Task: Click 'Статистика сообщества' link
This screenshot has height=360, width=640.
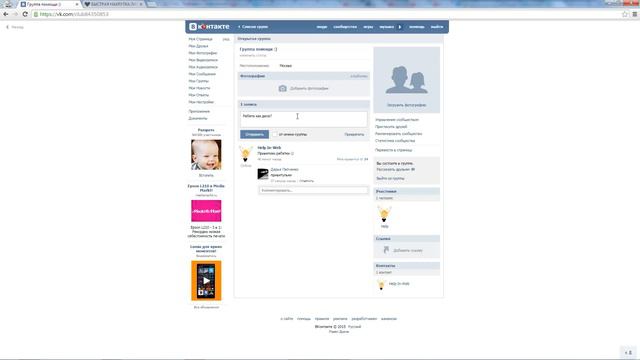Action: [x=395, y=141]
